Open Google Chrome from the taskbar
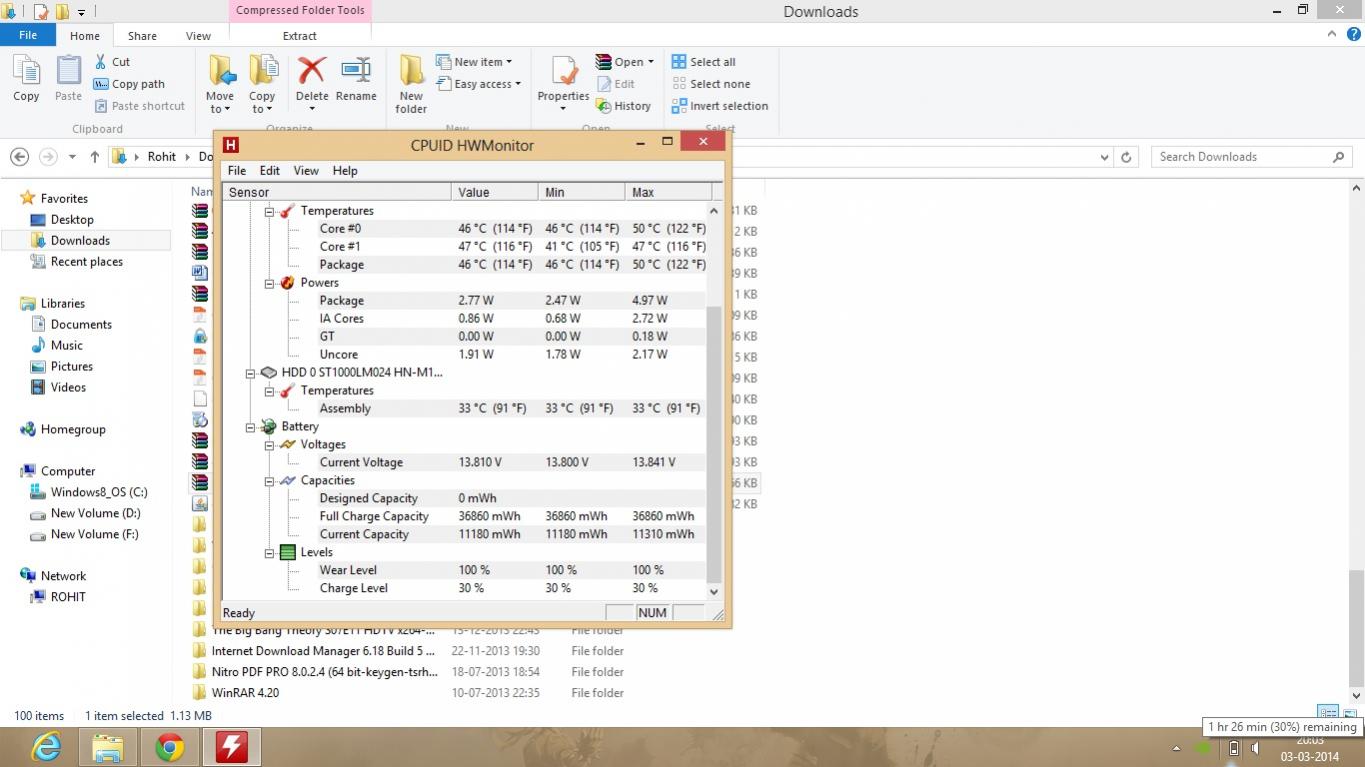The image size is (1365, 767). [170, 747]
